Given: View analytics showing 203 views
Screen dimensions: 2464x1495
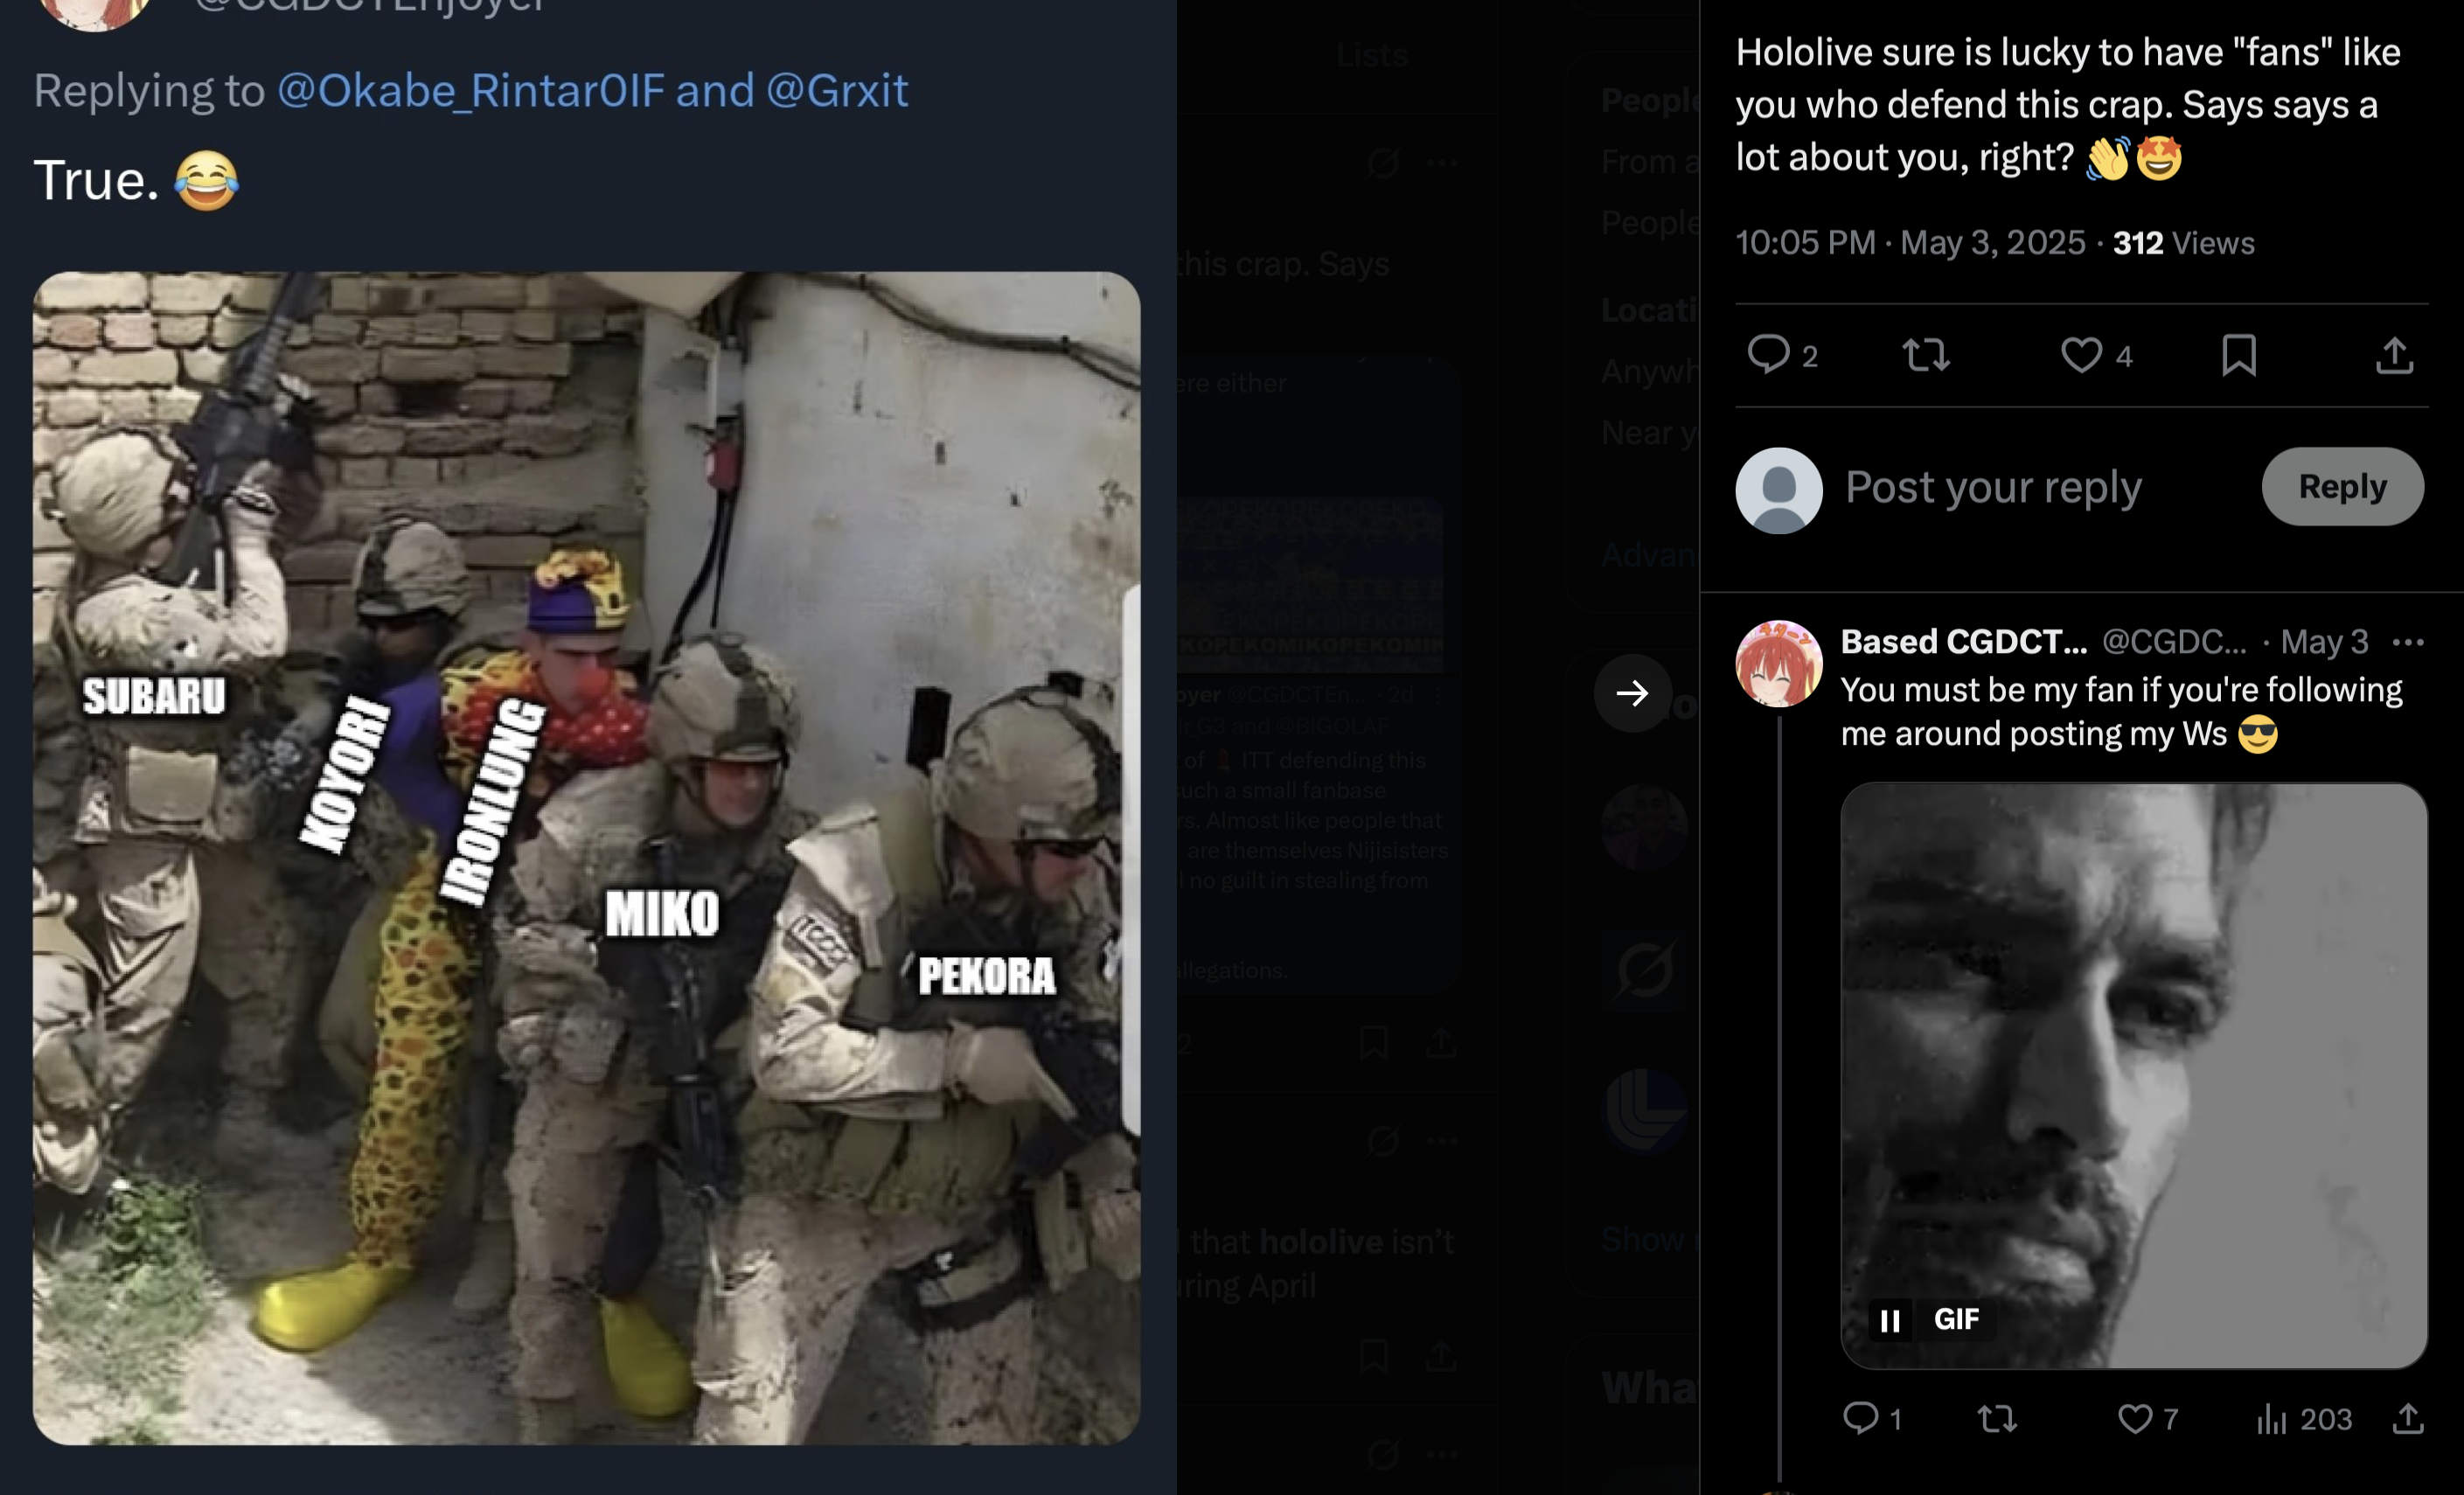Looking at the screenshot, I should [x=2304, y=1418].
